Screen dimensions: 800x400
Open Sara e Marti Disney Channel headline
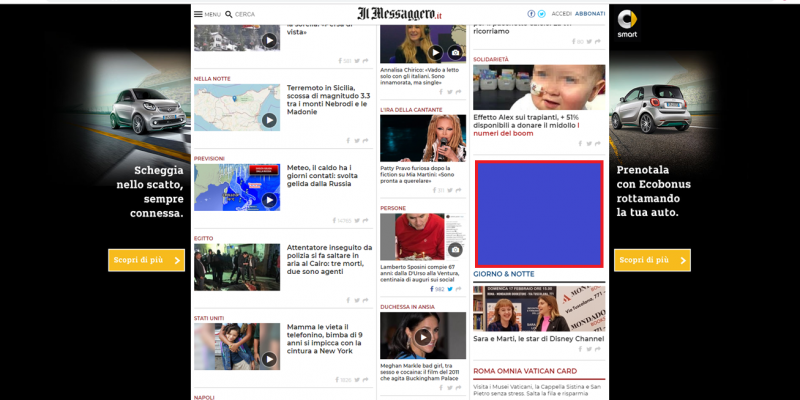[538, 339]
